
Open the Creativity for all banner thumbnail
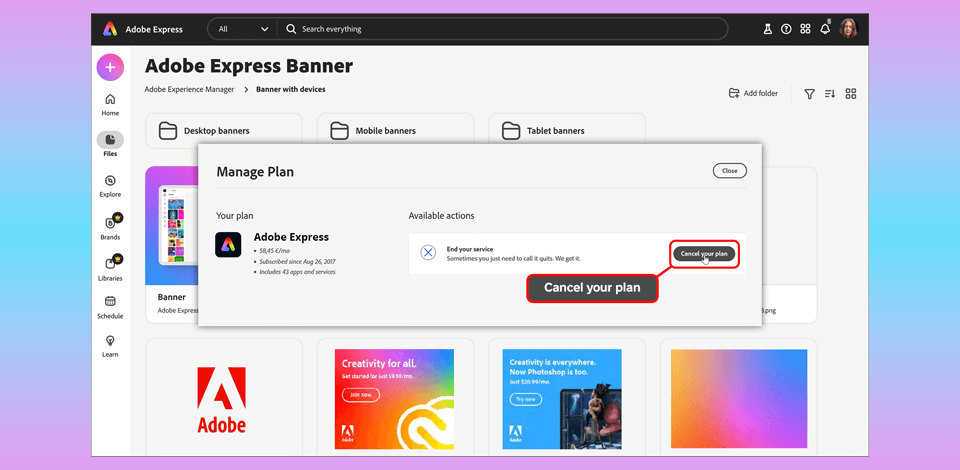coord(394,399)
